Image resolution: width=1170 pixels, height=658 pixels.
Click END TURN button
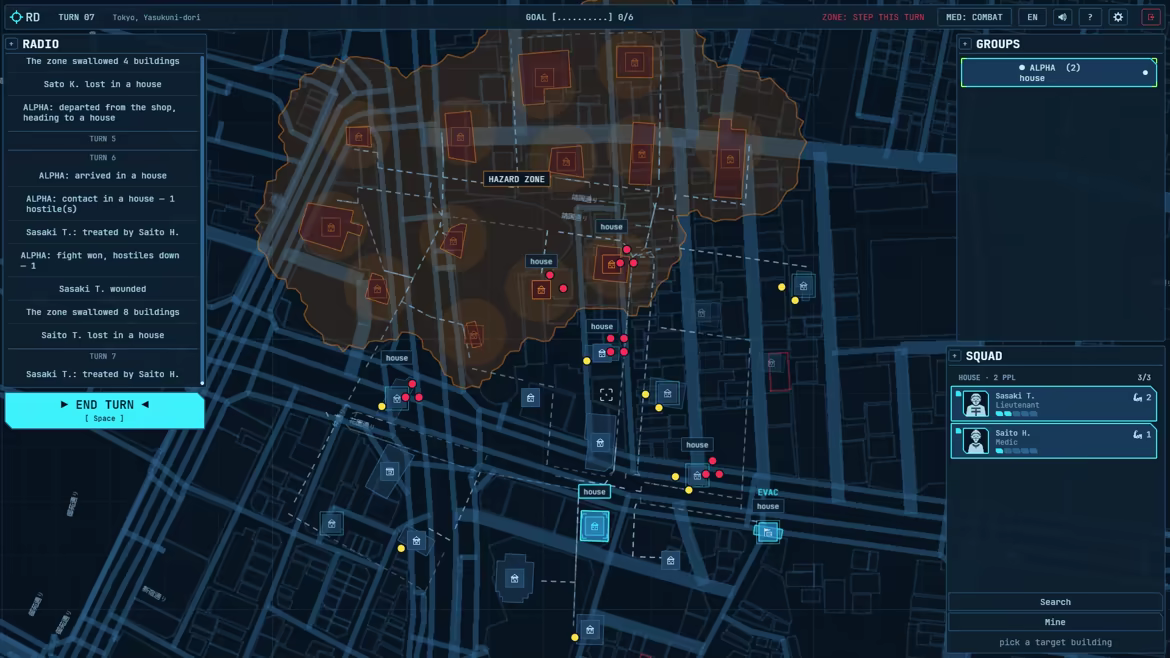click(x=104, y=410)
